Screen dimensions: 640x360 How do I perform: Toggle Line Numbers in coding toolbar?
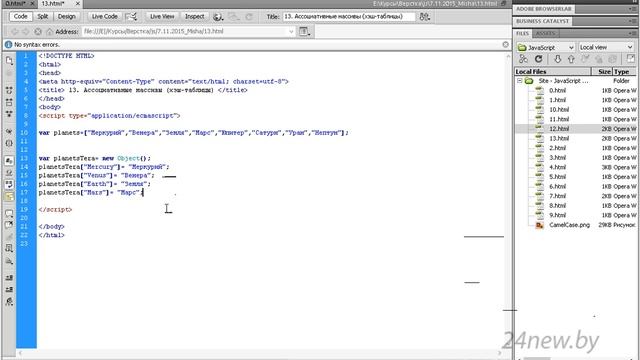9,161
